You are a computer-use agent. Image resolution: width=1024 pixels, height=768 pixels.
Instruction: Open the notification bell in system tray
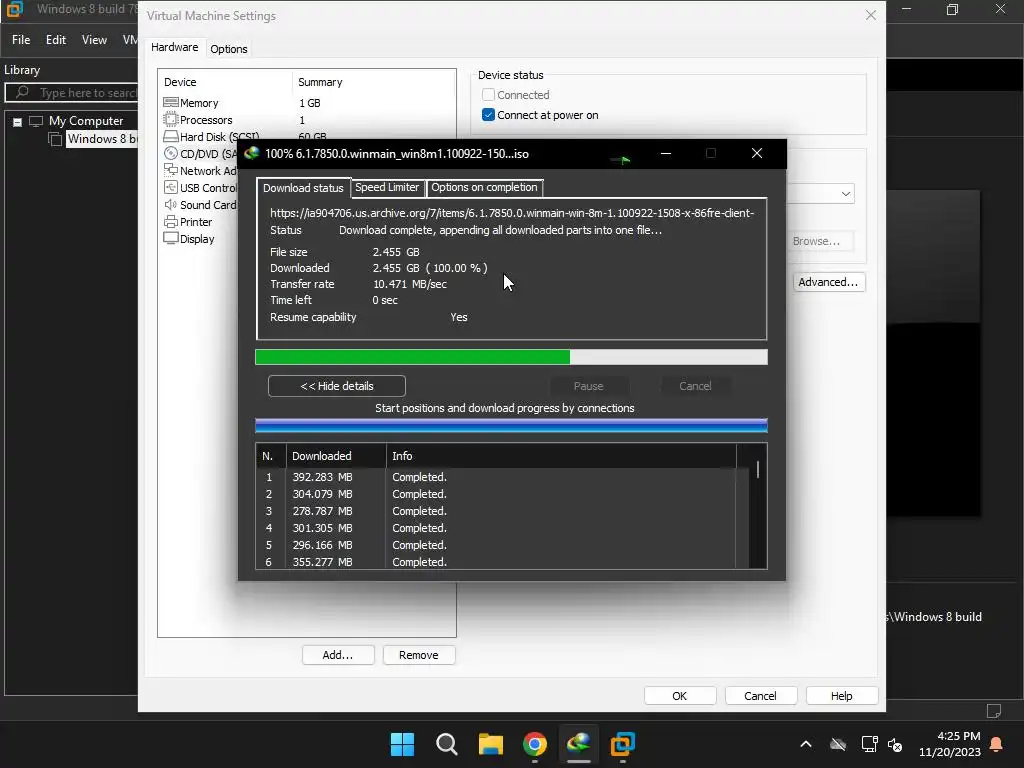coord(997,744)
